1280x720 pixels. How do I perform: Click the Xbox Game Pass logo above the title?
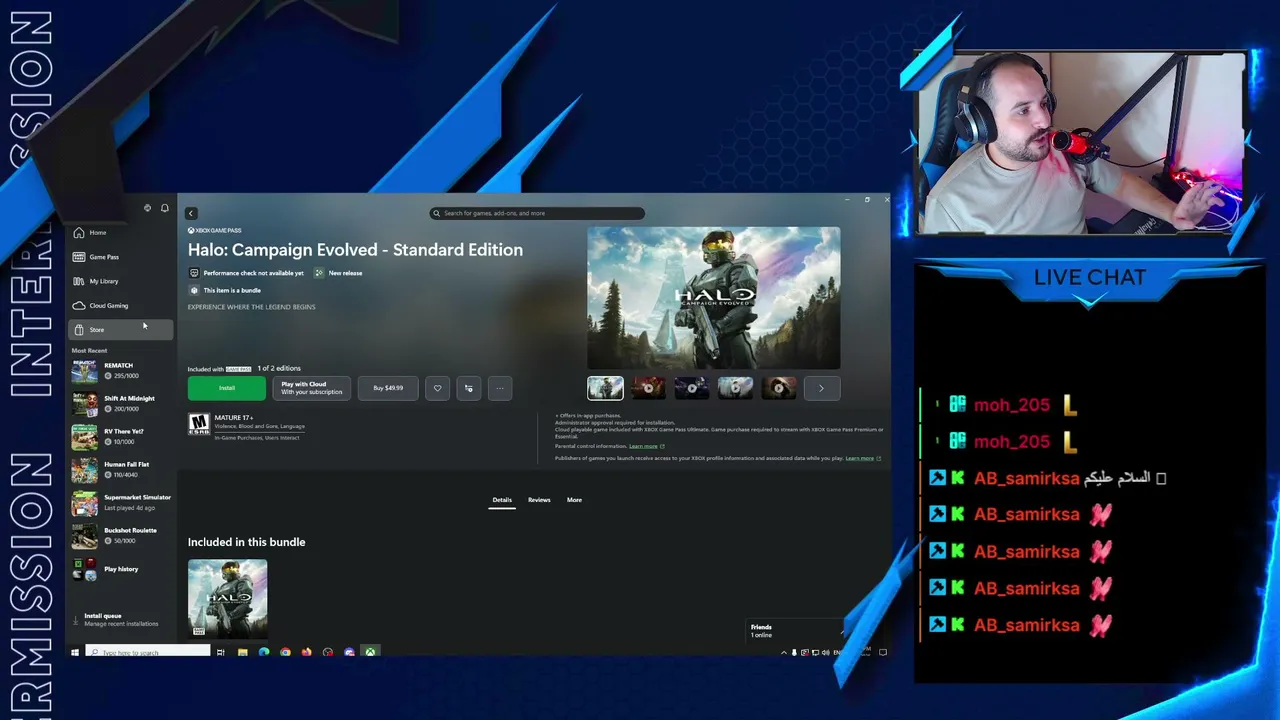pos(215,231)
